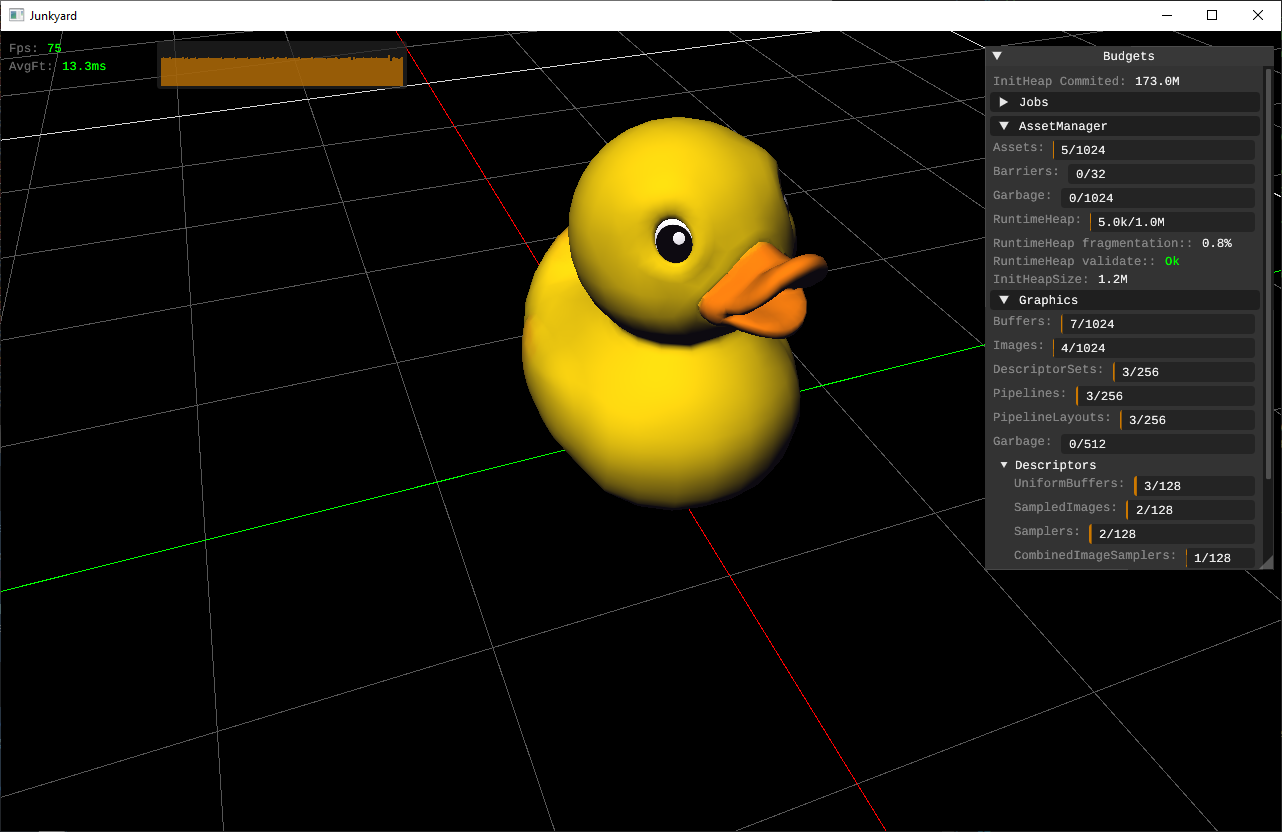Click the Assets: label

pos(1018,147)
